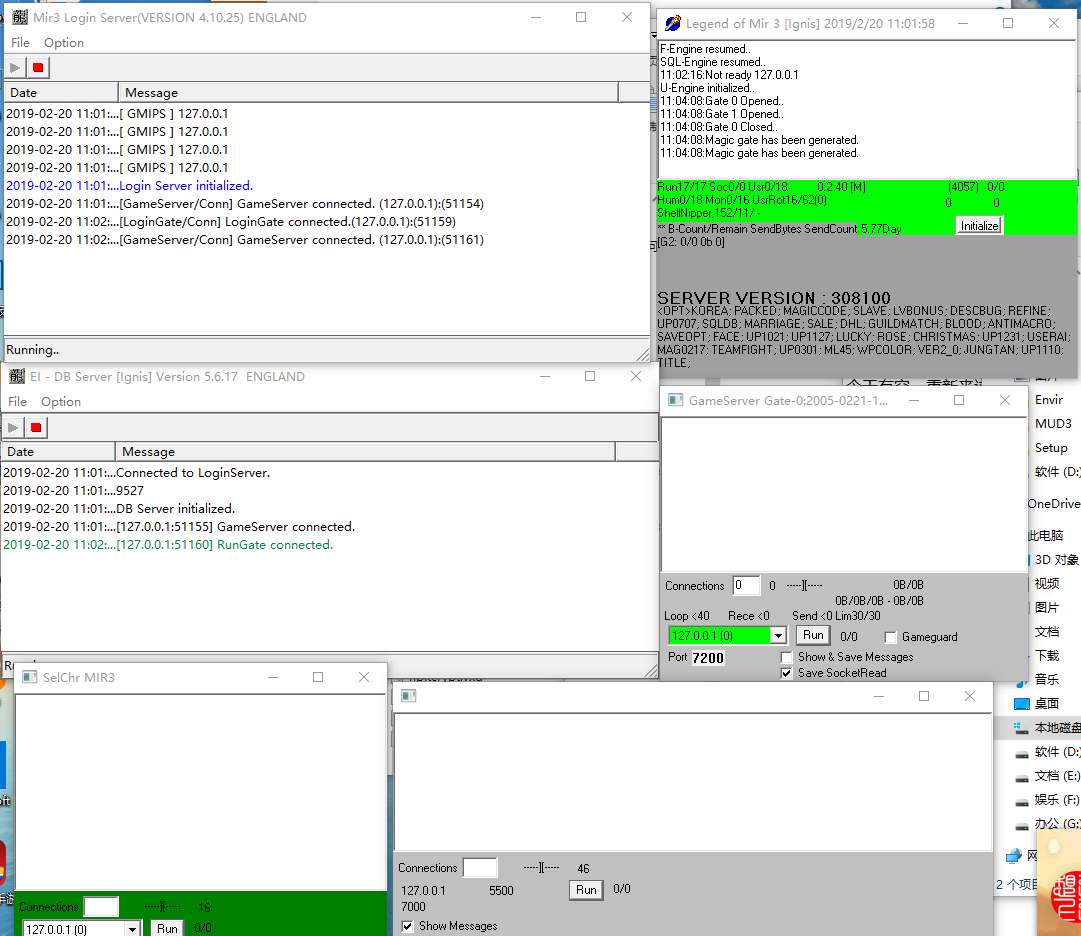The image size is (1081, 936).
Task: Select the Envir folder in Explorer
Action: pyautogui.click(x=1049, y=400)
